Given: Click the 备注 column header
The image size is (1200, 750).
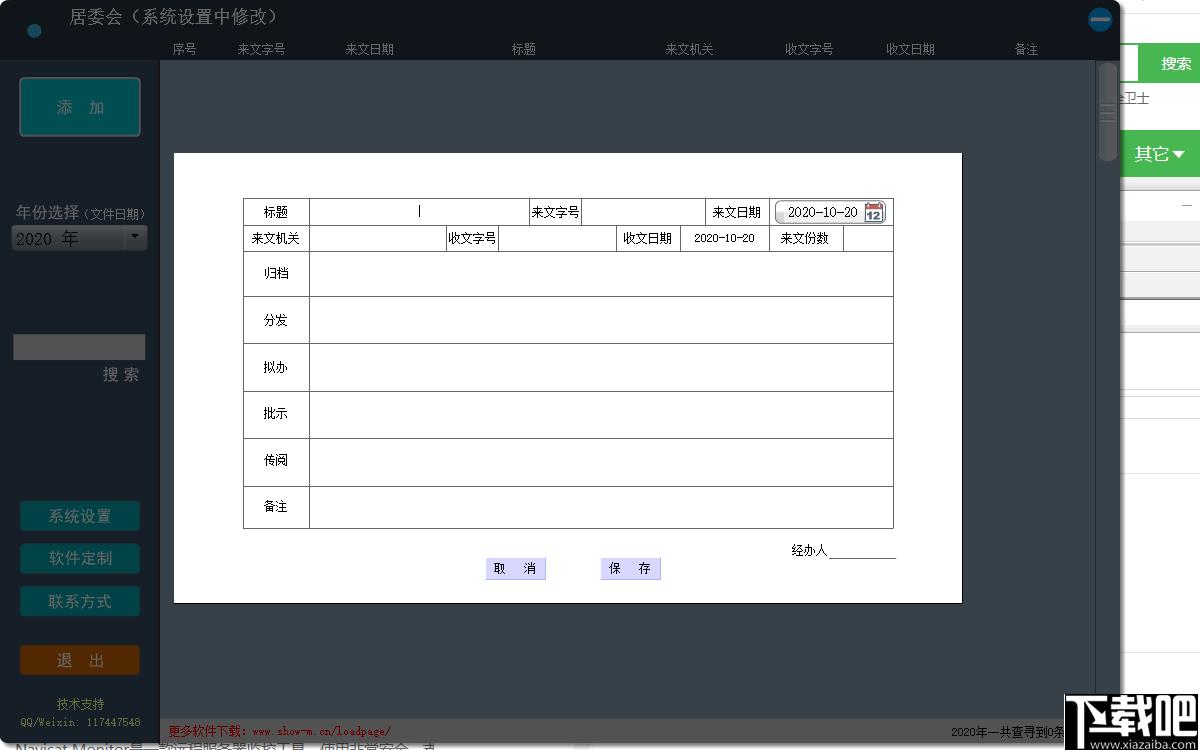Looking at the screenshot, I should (1026, 49).
